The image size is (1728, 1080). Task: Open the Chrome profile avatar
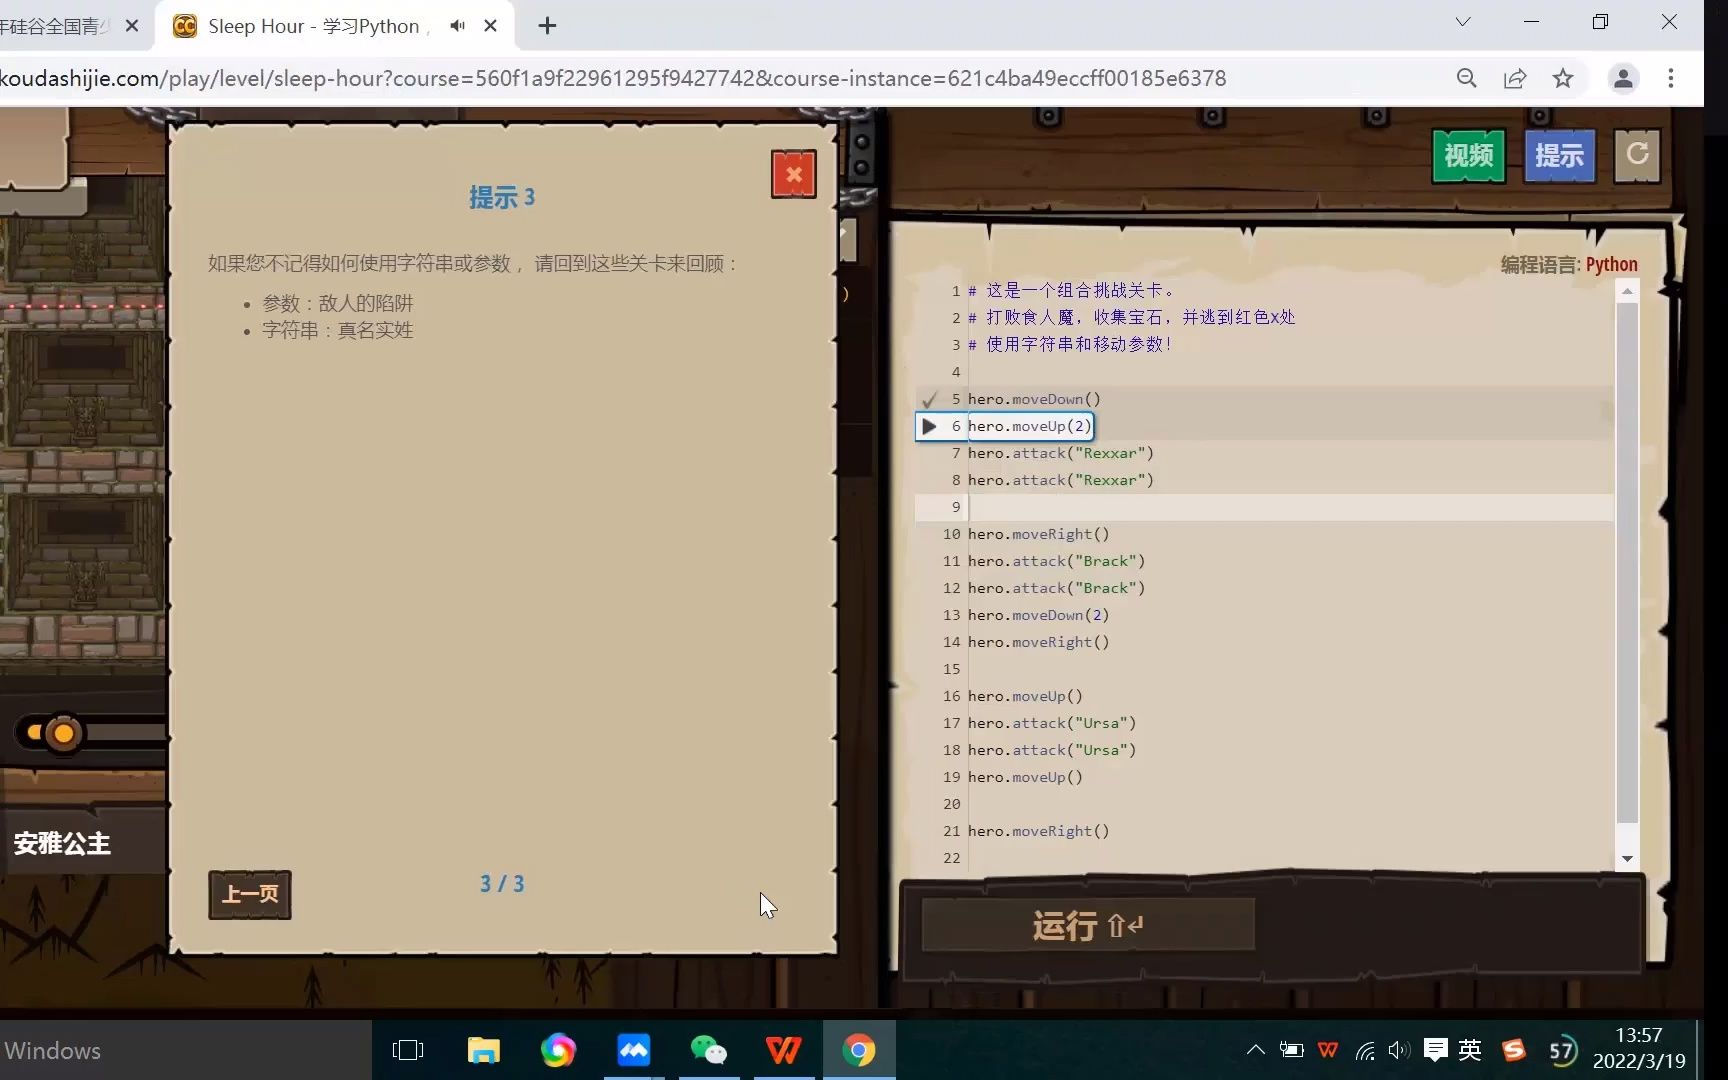point(1623,78)
